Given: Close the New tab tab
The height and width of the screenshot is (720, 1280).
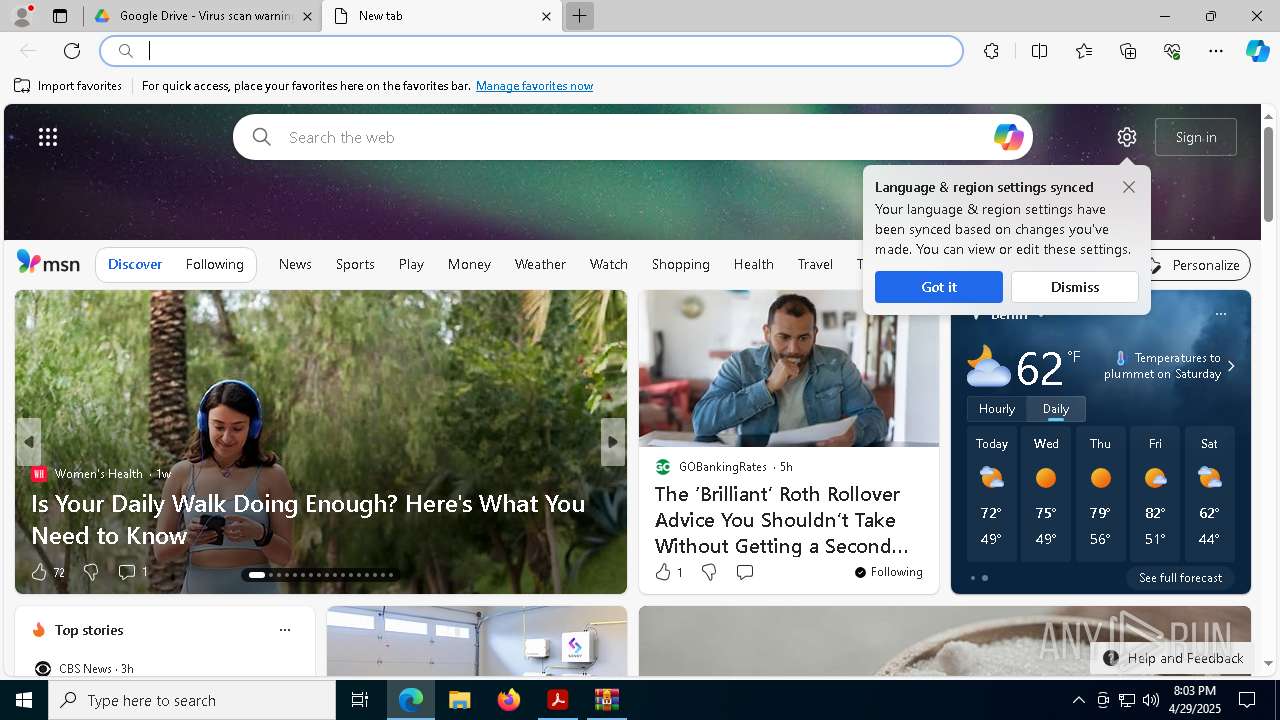Looking at the screenshot, I should 546,16.
